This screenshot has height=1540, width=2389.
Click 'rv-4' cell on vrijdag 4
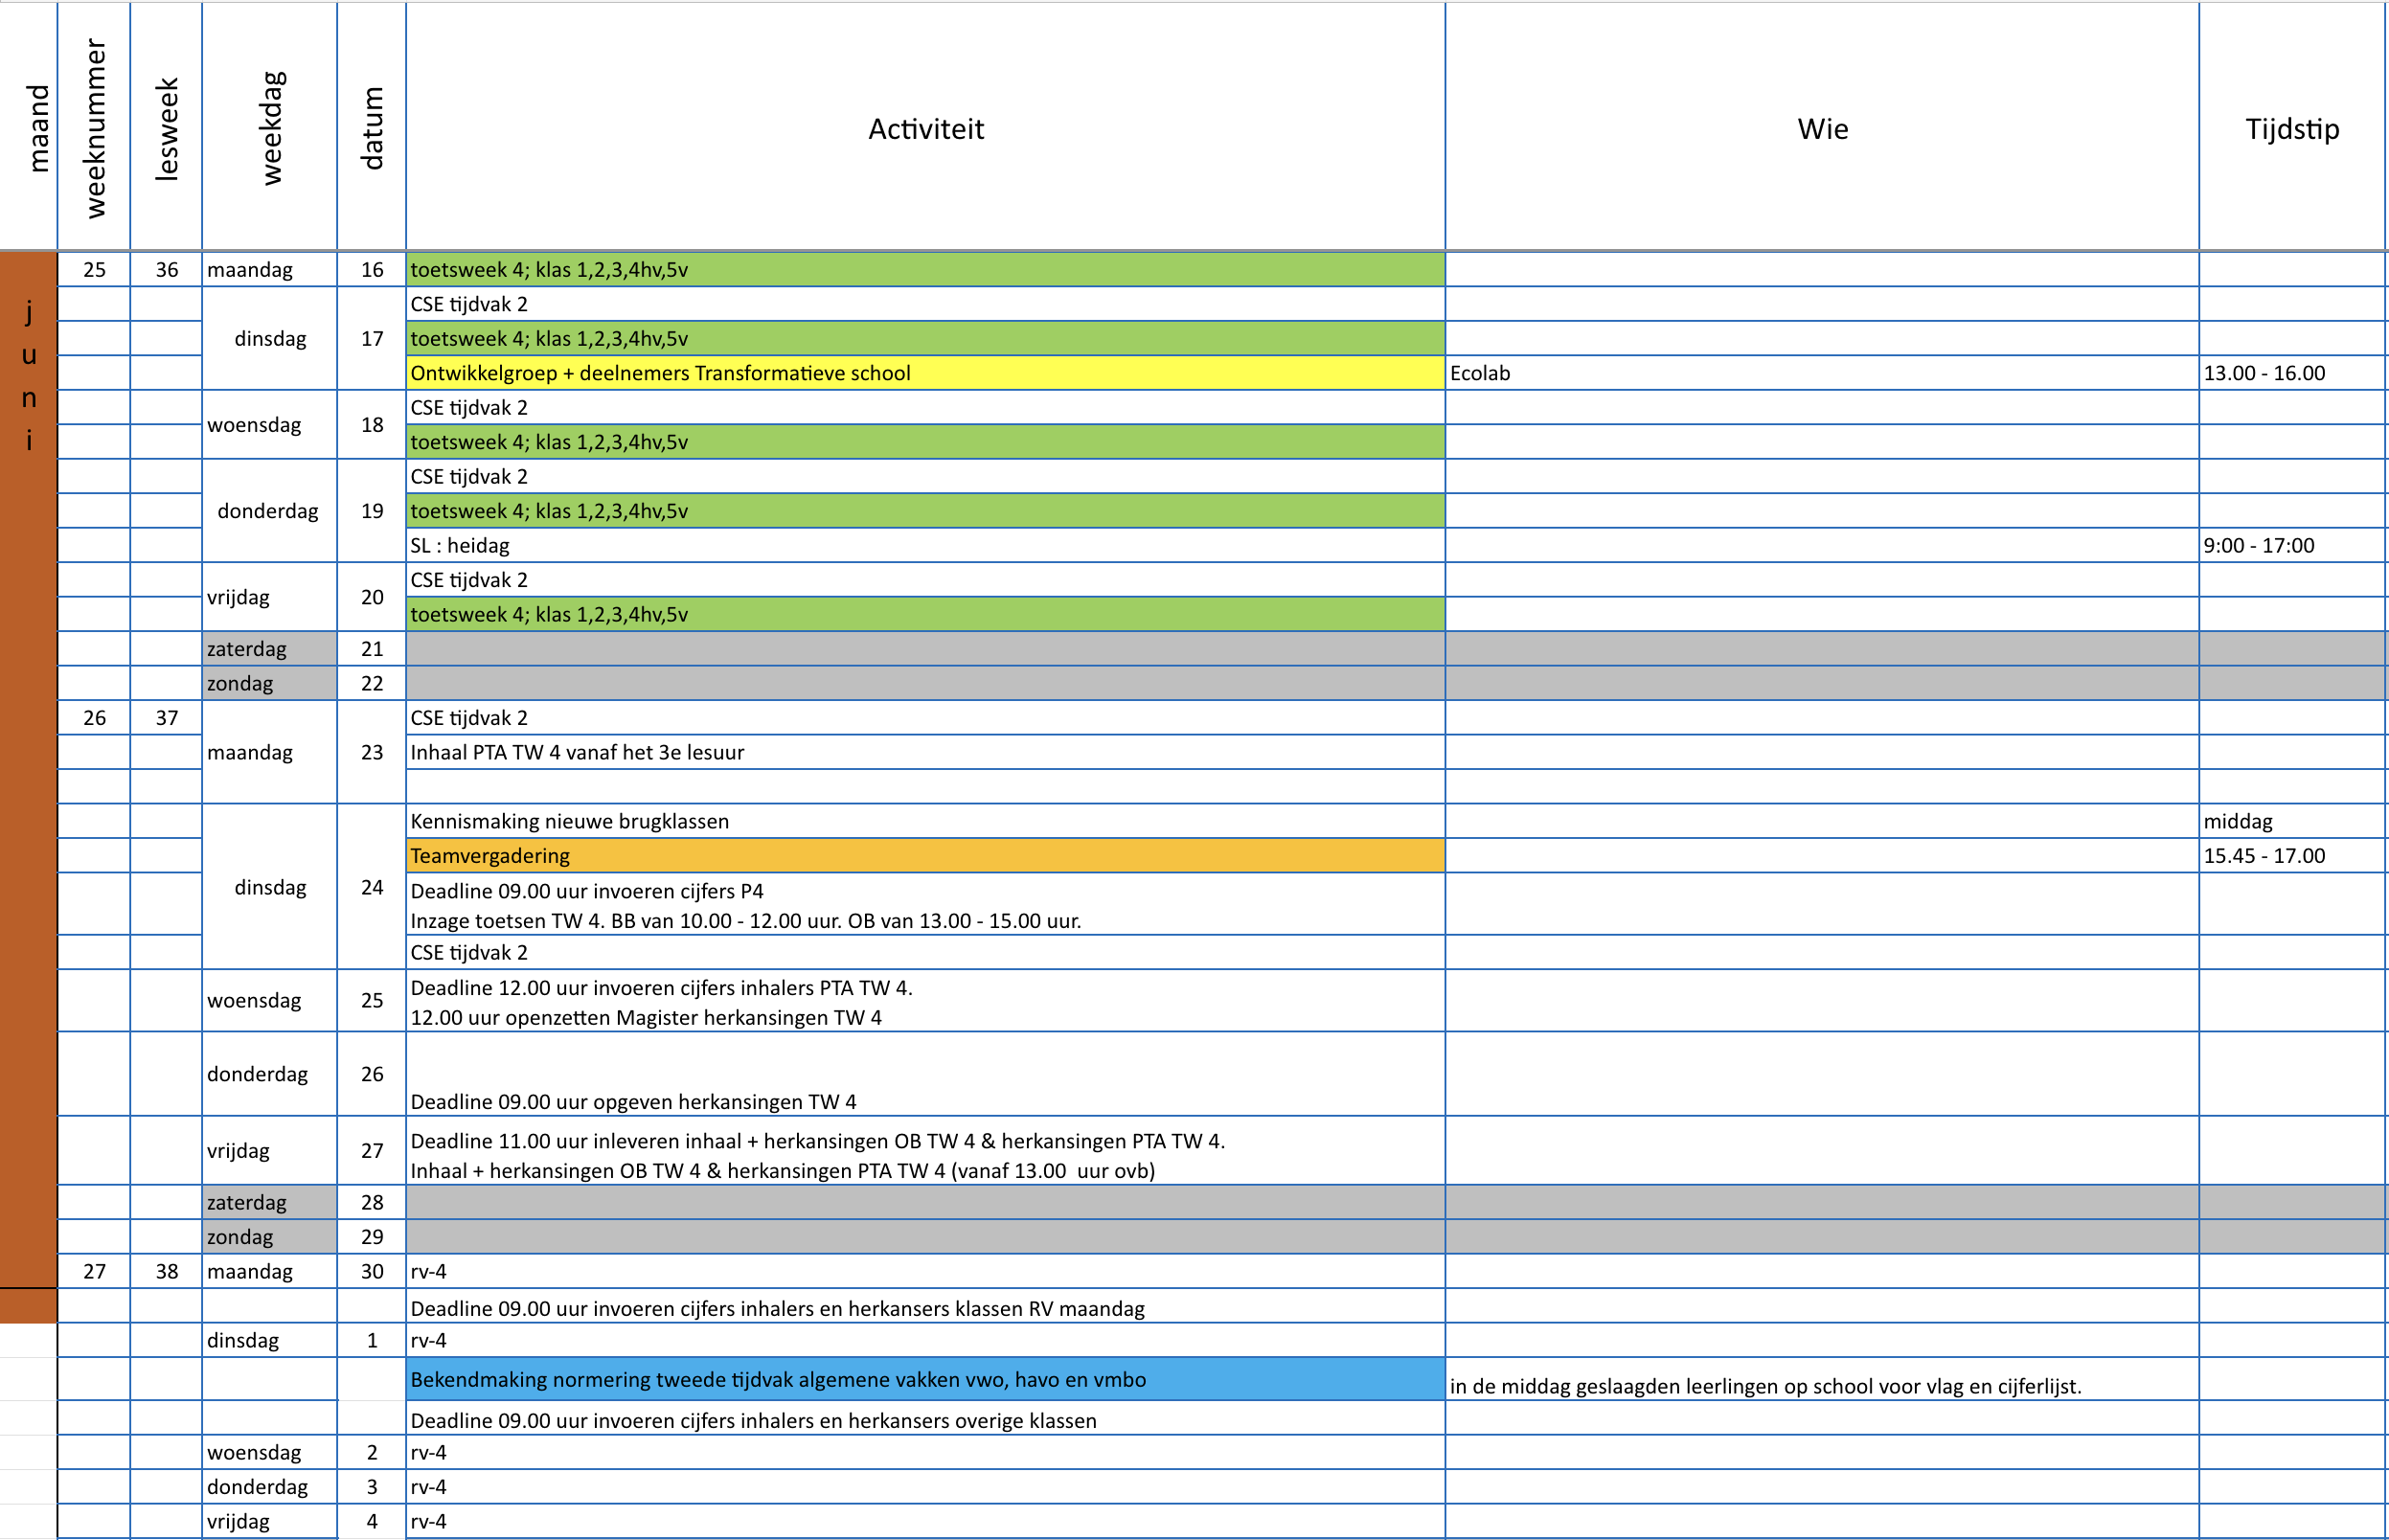pos(925,1520)
